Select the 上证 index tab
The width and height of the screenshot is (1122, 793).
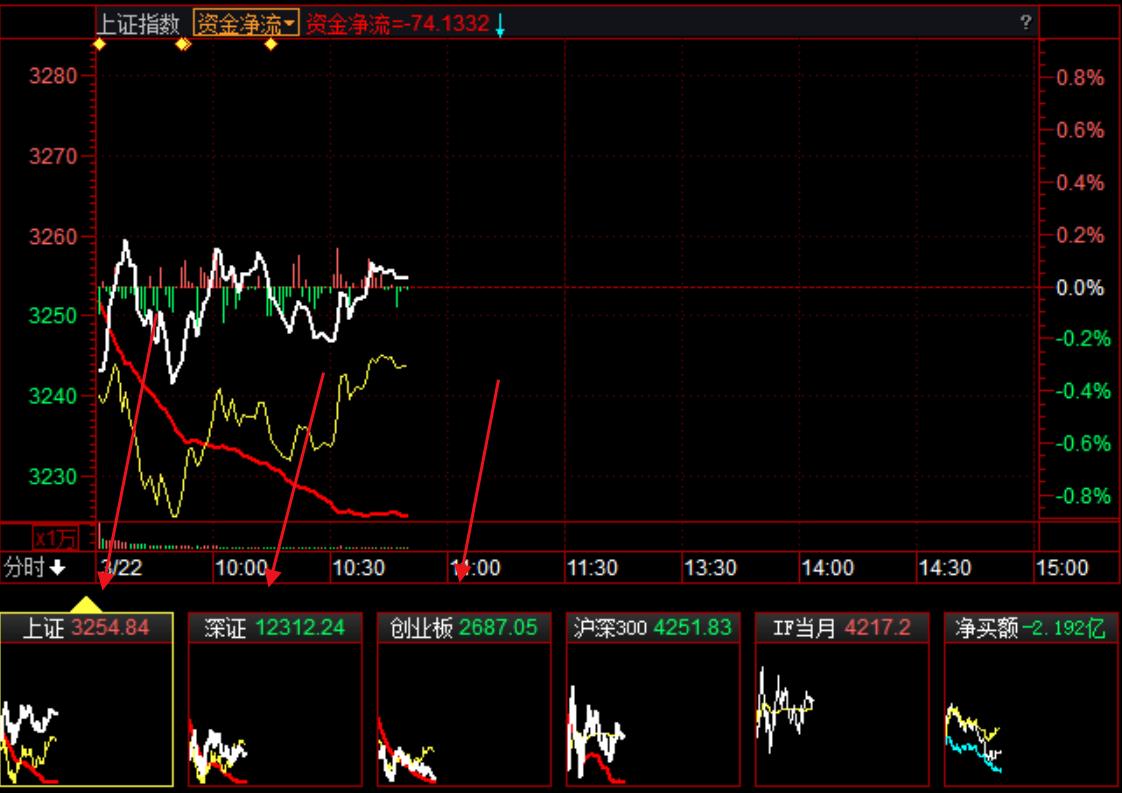87,628
